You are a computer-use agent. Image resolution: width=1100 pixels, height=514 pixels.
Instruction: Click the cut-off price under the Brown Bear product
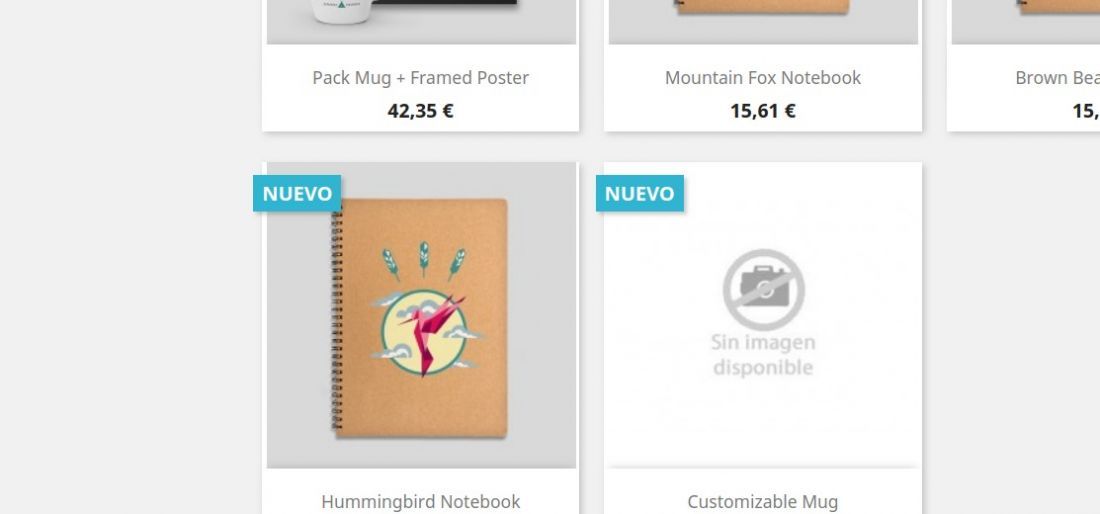[x=1086, y=111]
